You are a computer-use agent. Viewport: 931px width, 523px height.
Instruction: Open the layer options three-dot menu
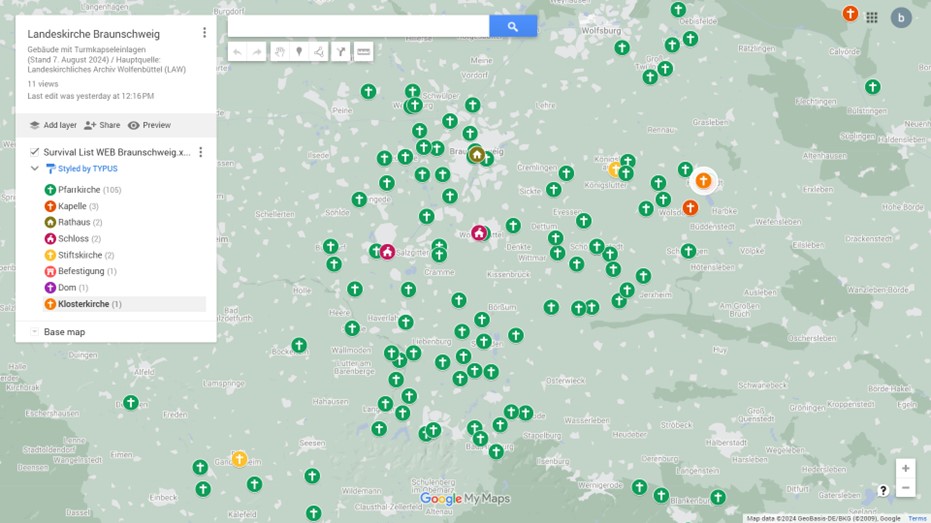[x=200, y=152]
